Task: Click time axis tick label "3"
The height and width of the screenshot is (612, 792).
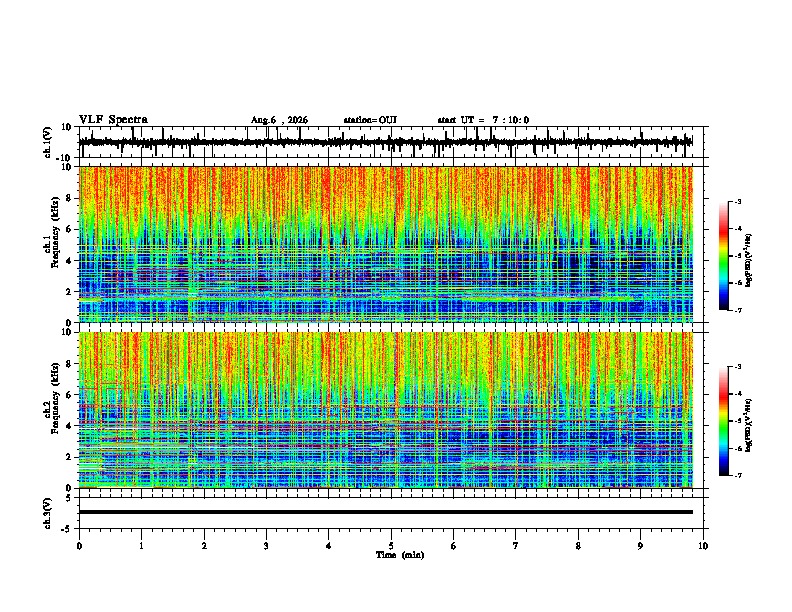Action: click(x=266, y=546)
